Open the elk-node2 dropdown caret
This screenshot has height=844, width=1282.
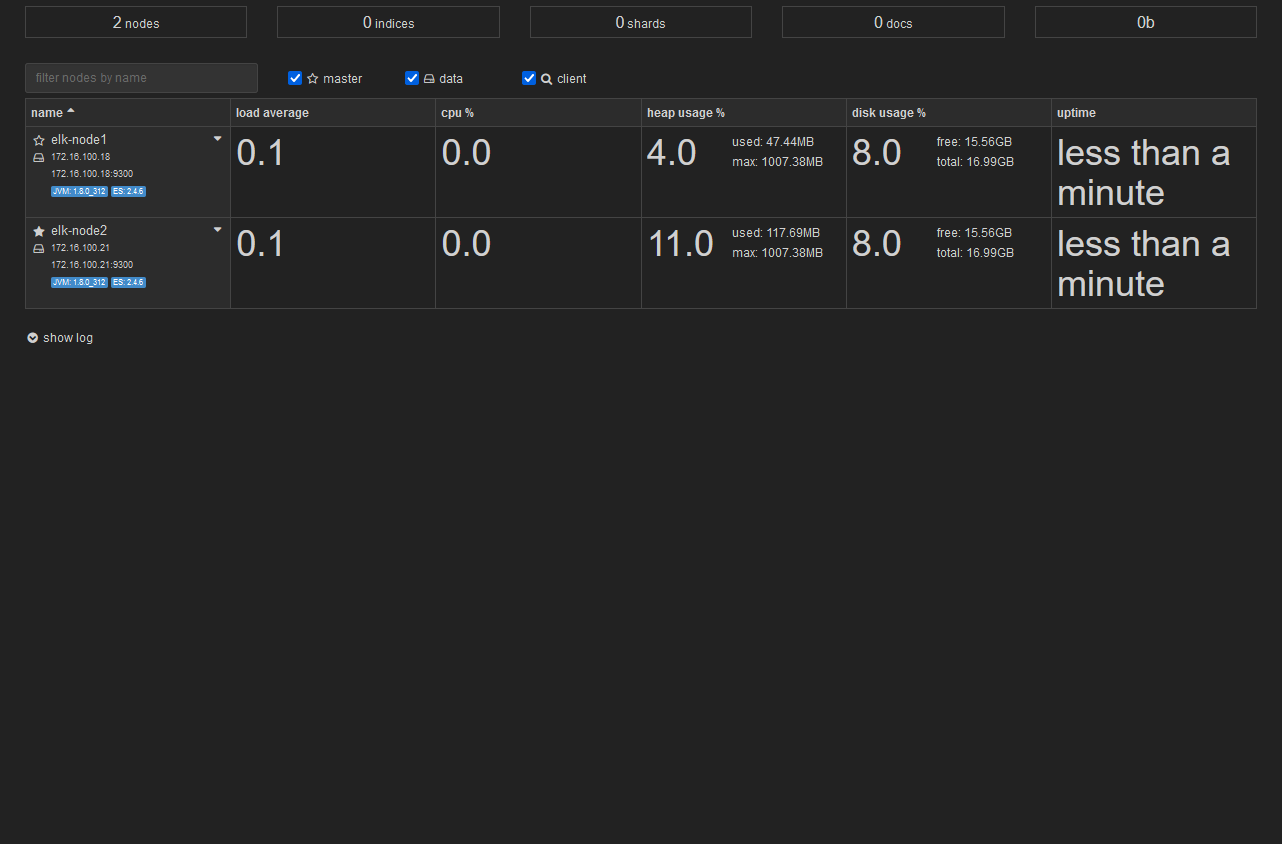coord(218,230)
